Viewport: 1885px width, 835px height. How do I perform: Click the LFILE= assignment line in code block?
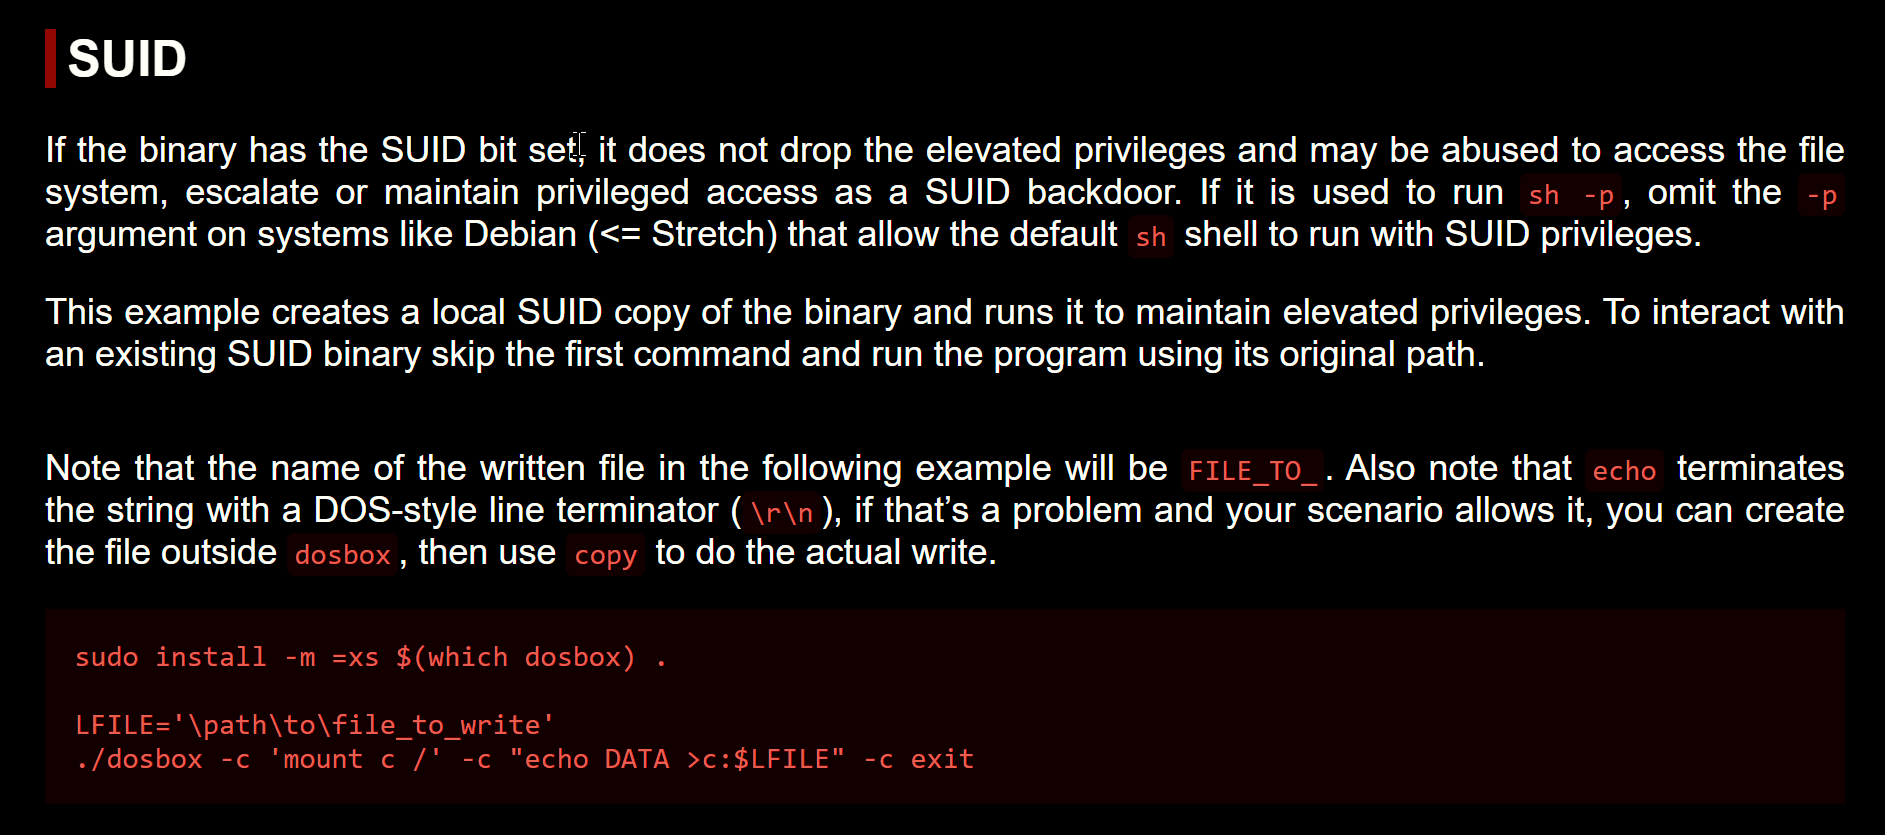click(x=314, y=725)
